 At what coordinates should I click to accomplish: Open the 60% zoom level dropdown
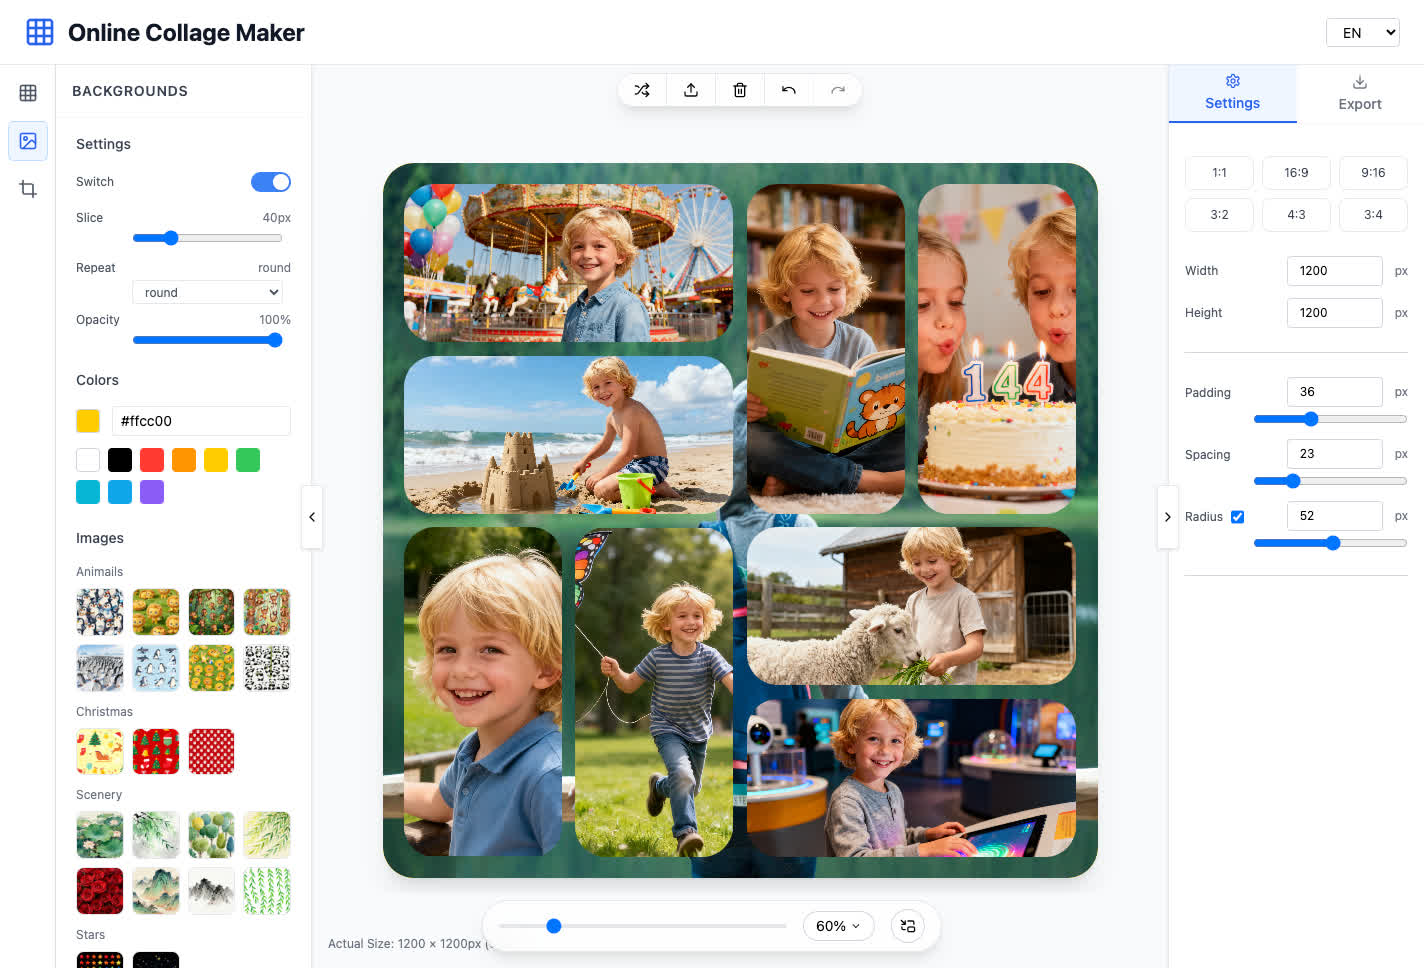click(x=838, y=926)
